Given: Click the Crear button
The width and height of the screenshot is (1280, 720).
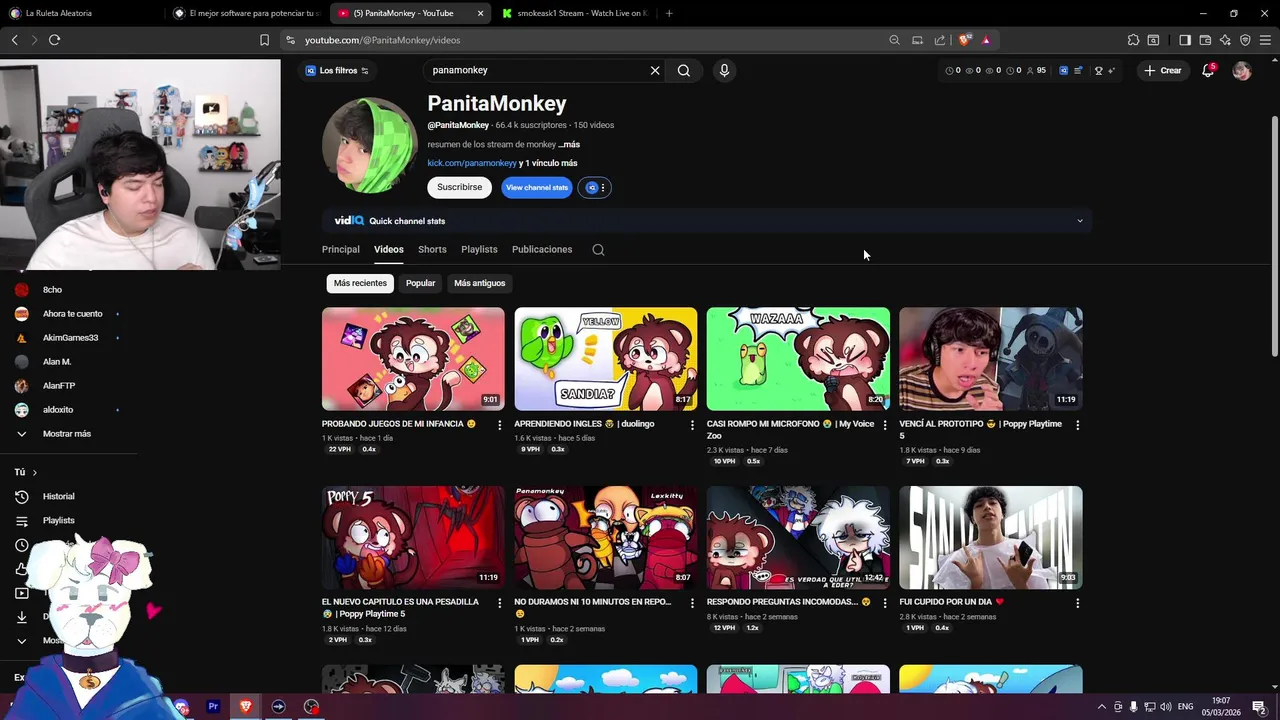Looking at the screenshot, I should 1163,71.
